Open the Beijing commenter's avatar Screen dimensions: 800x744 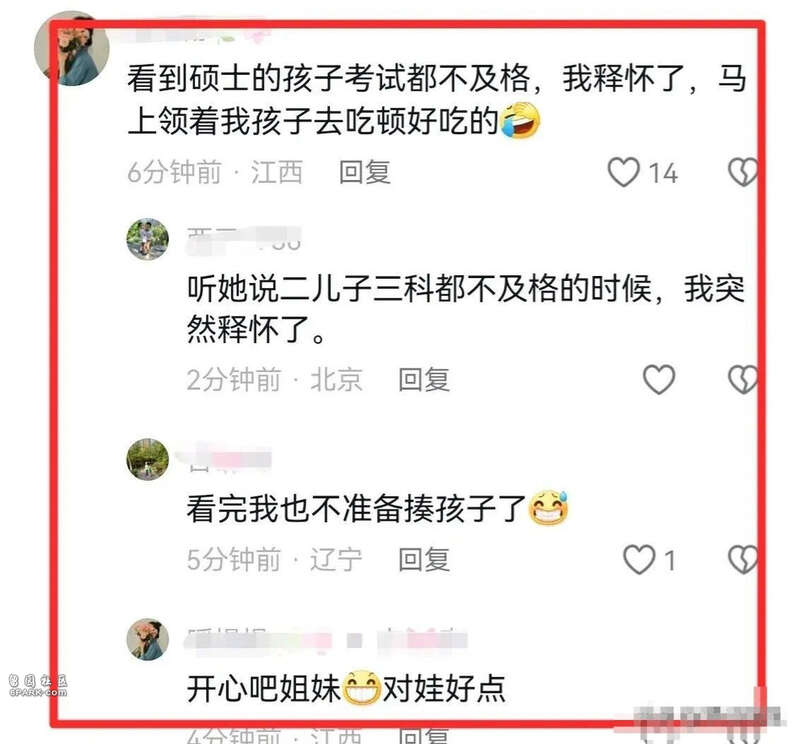tap(147, 239)
